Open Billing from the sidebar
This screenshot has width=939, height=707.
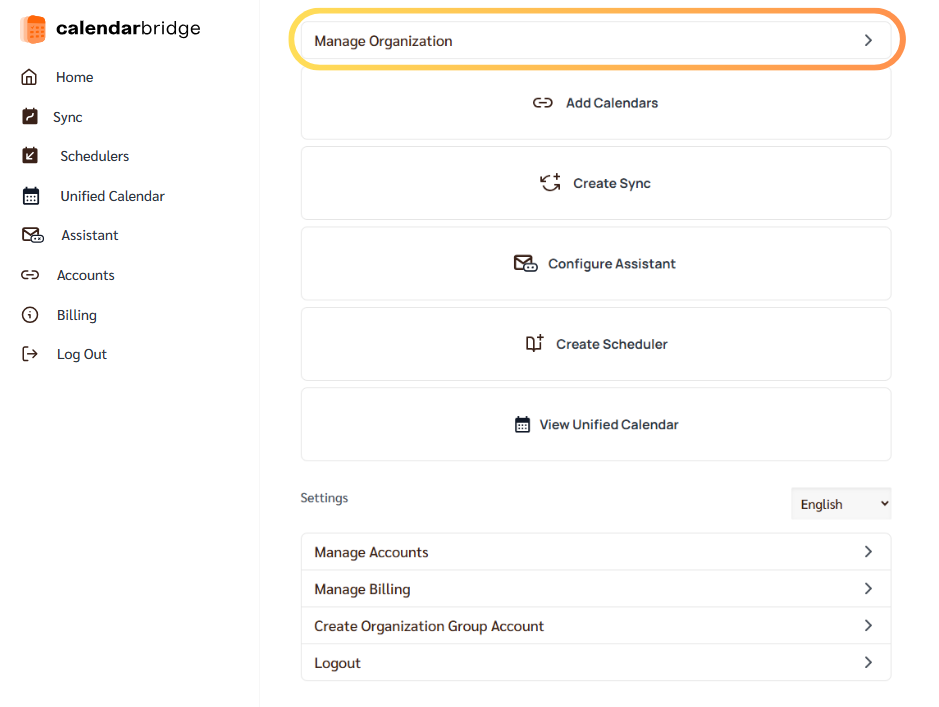[77, 315]
